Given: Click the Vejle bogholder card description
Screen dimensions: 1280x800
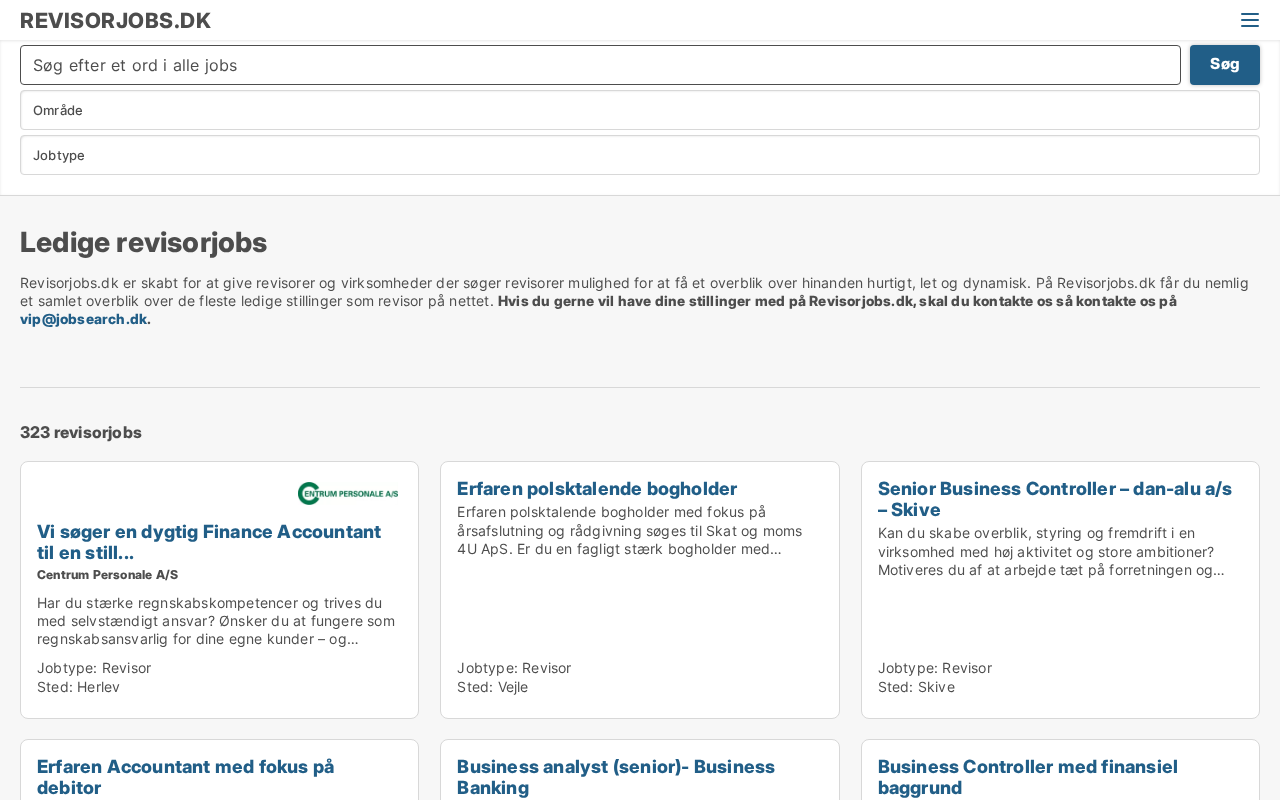Looking at the screenshot, I should pyautogui.click(x=630, y=531).
